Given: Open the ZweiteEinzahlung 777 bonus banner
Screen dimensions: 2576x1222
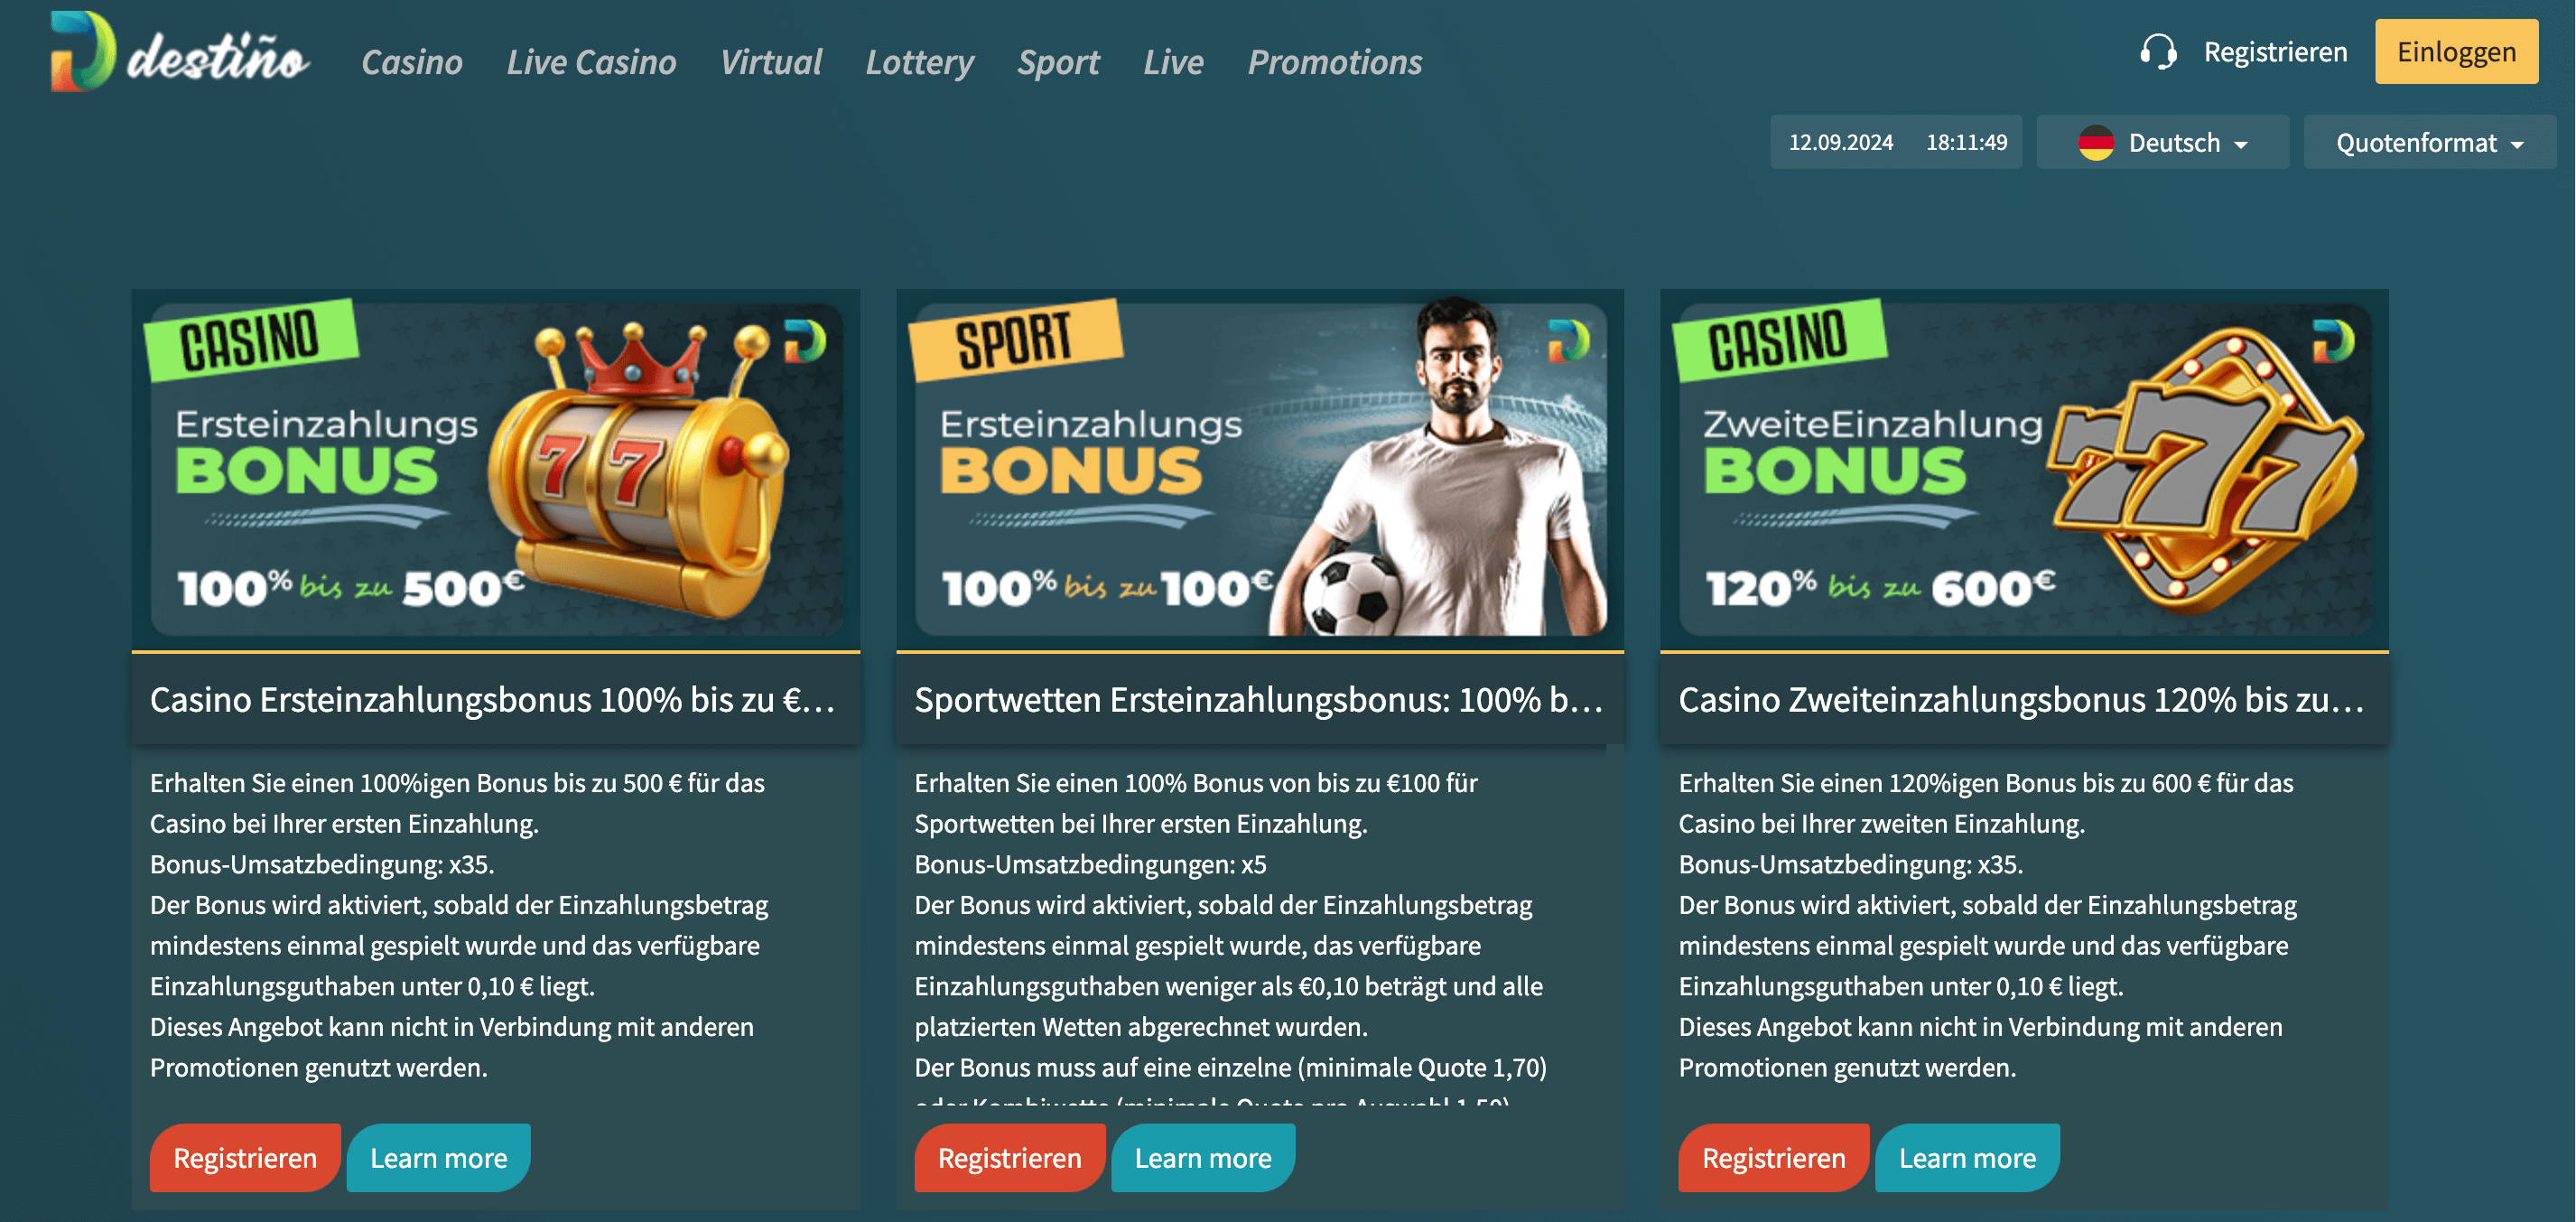Looking at the screenshot, I should 2024,470.
